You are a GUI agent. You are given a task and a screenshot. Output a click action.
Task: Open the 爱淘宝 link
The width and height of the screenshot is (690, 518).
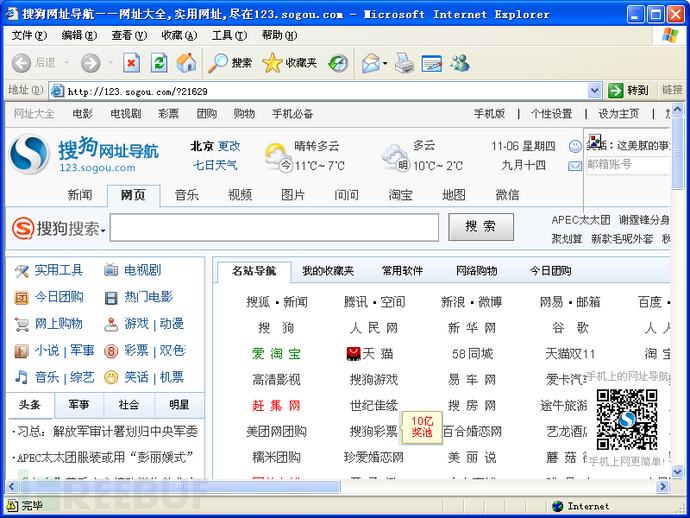click(x=276, y=353)
